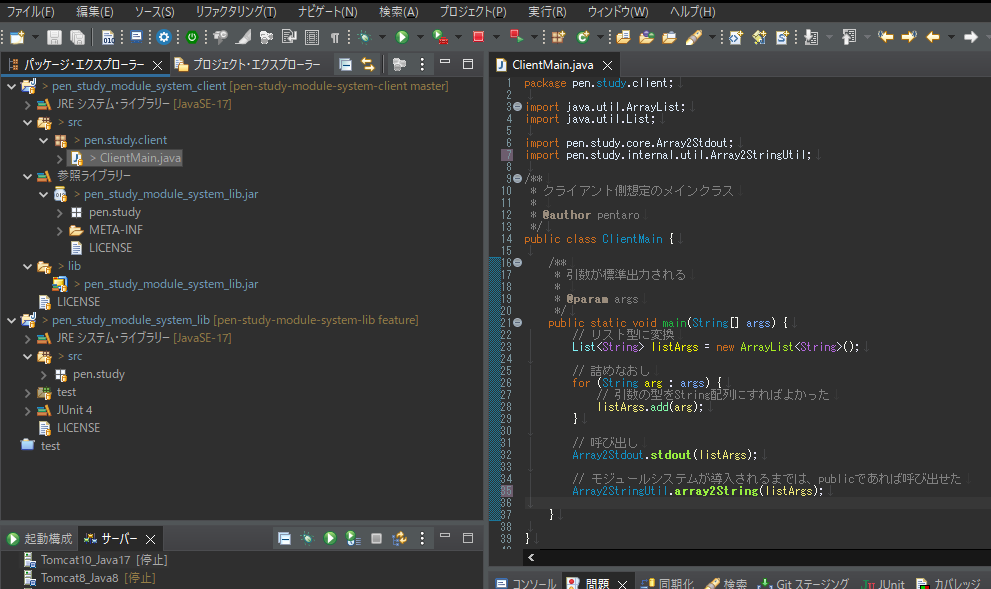Image resolution: width=991 pixels, height=589 pixels.
Task: Run the program using the green Run icon
Action: click(x=403, y=37)
